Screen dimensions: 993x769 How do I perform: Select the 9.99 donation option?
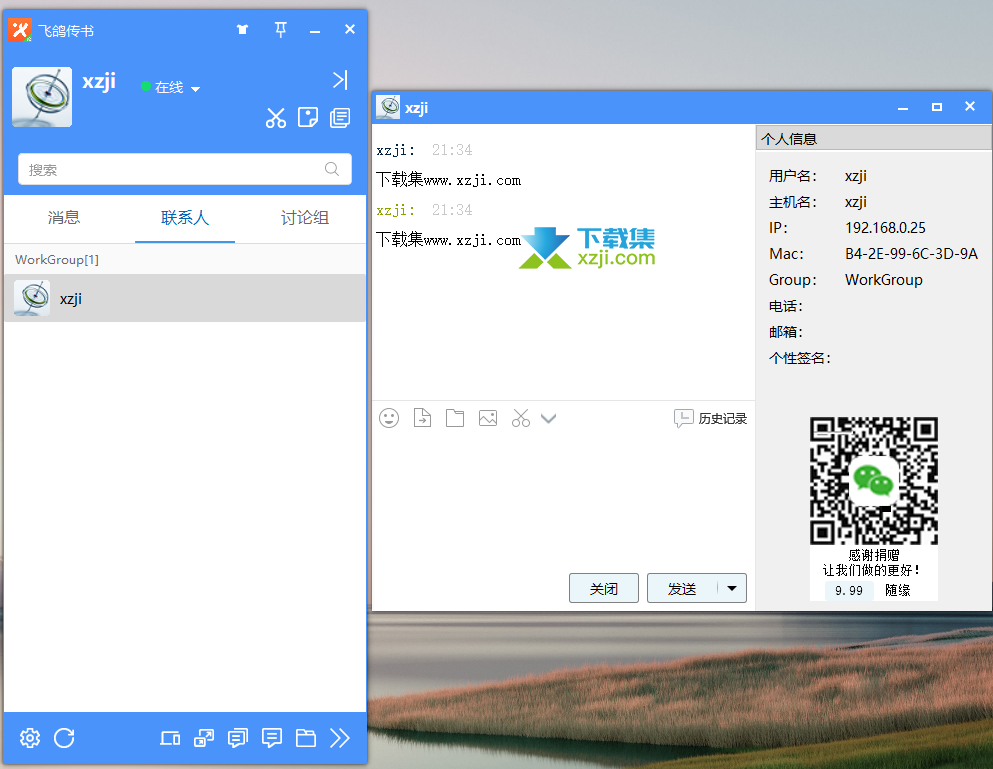point(849,590)
